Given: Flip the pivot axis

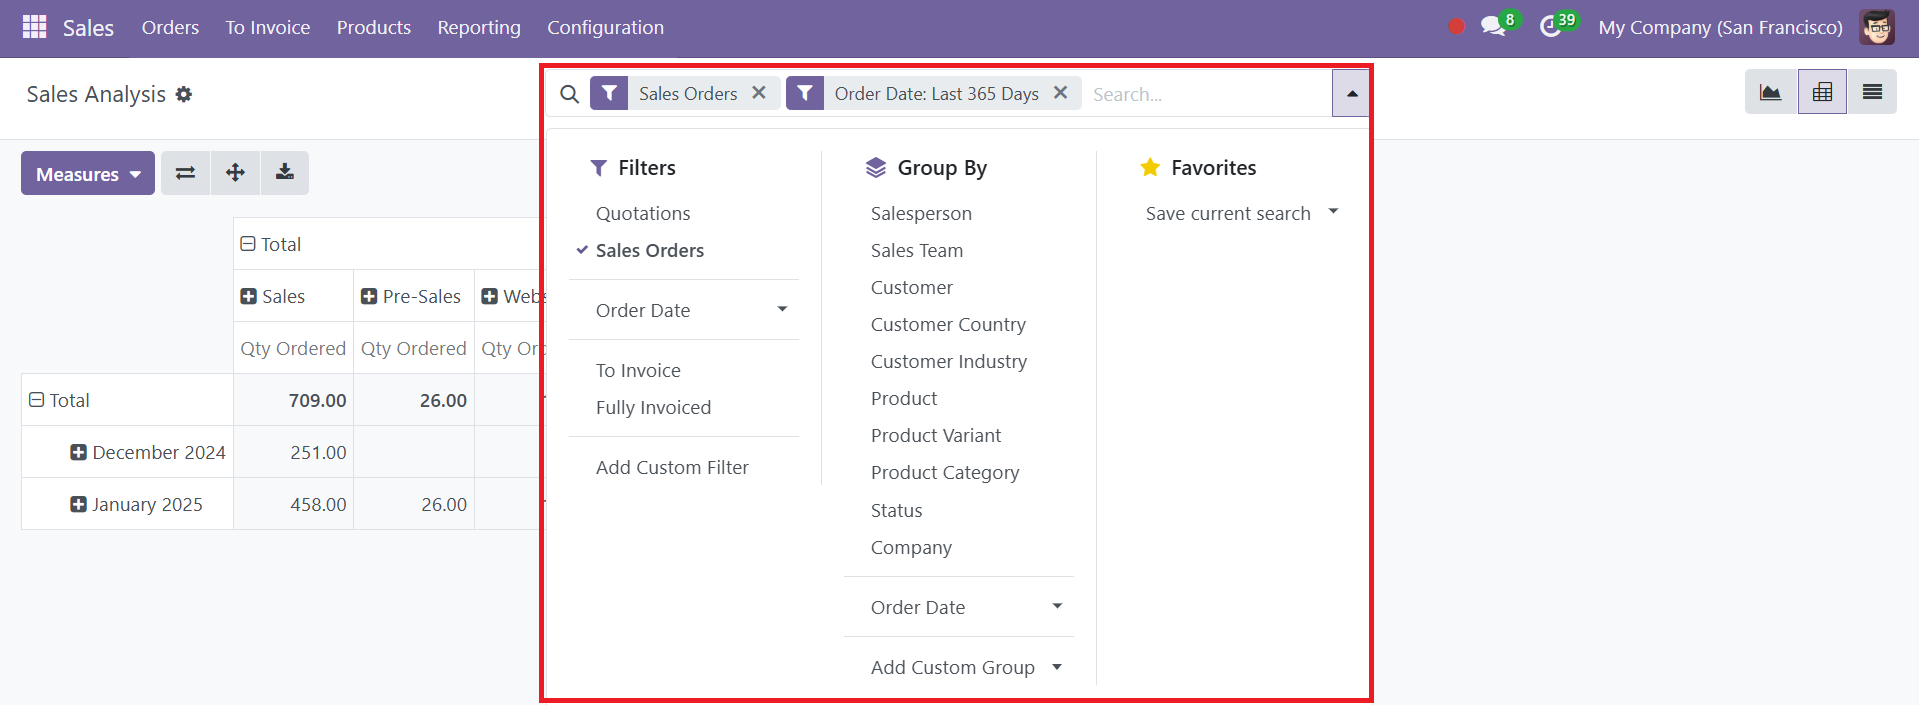Looking at the screenshot, I should click(185, 173).
